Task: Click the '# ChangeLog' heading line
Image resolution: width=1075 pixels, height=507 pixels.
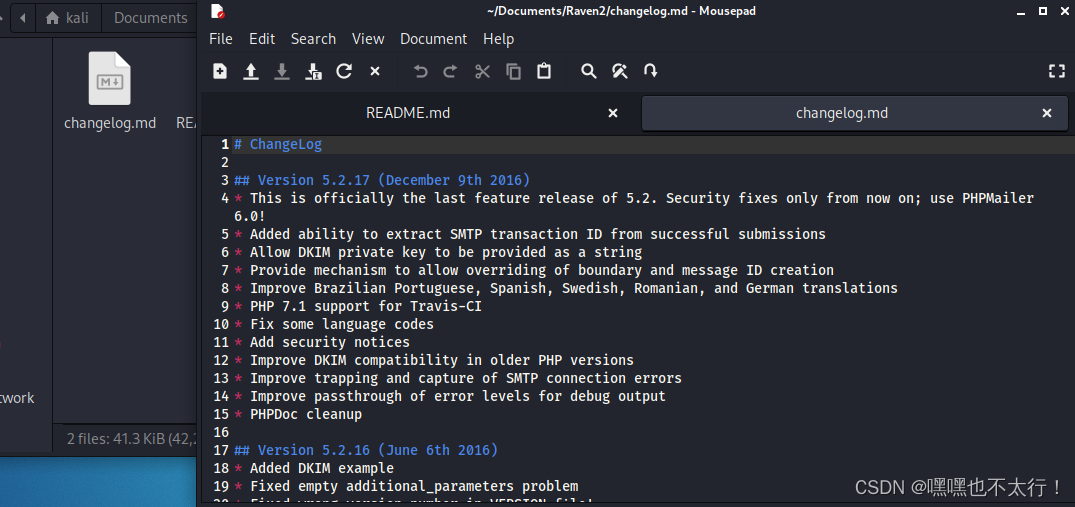Action: coord(278,145)
